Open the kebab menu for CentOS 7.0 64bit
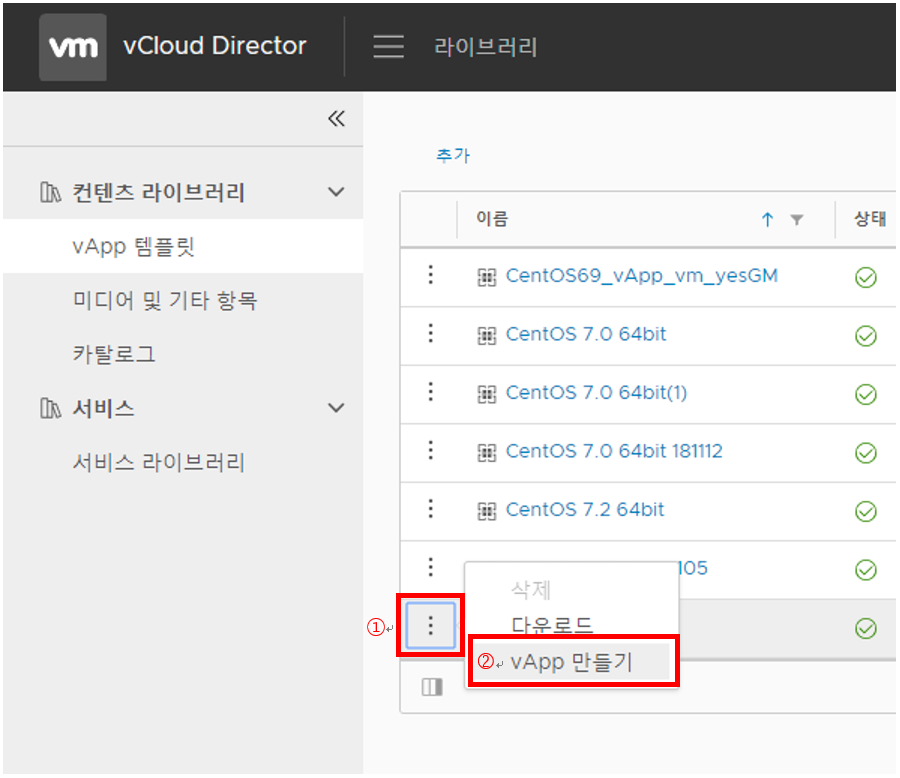 (430, 335)
